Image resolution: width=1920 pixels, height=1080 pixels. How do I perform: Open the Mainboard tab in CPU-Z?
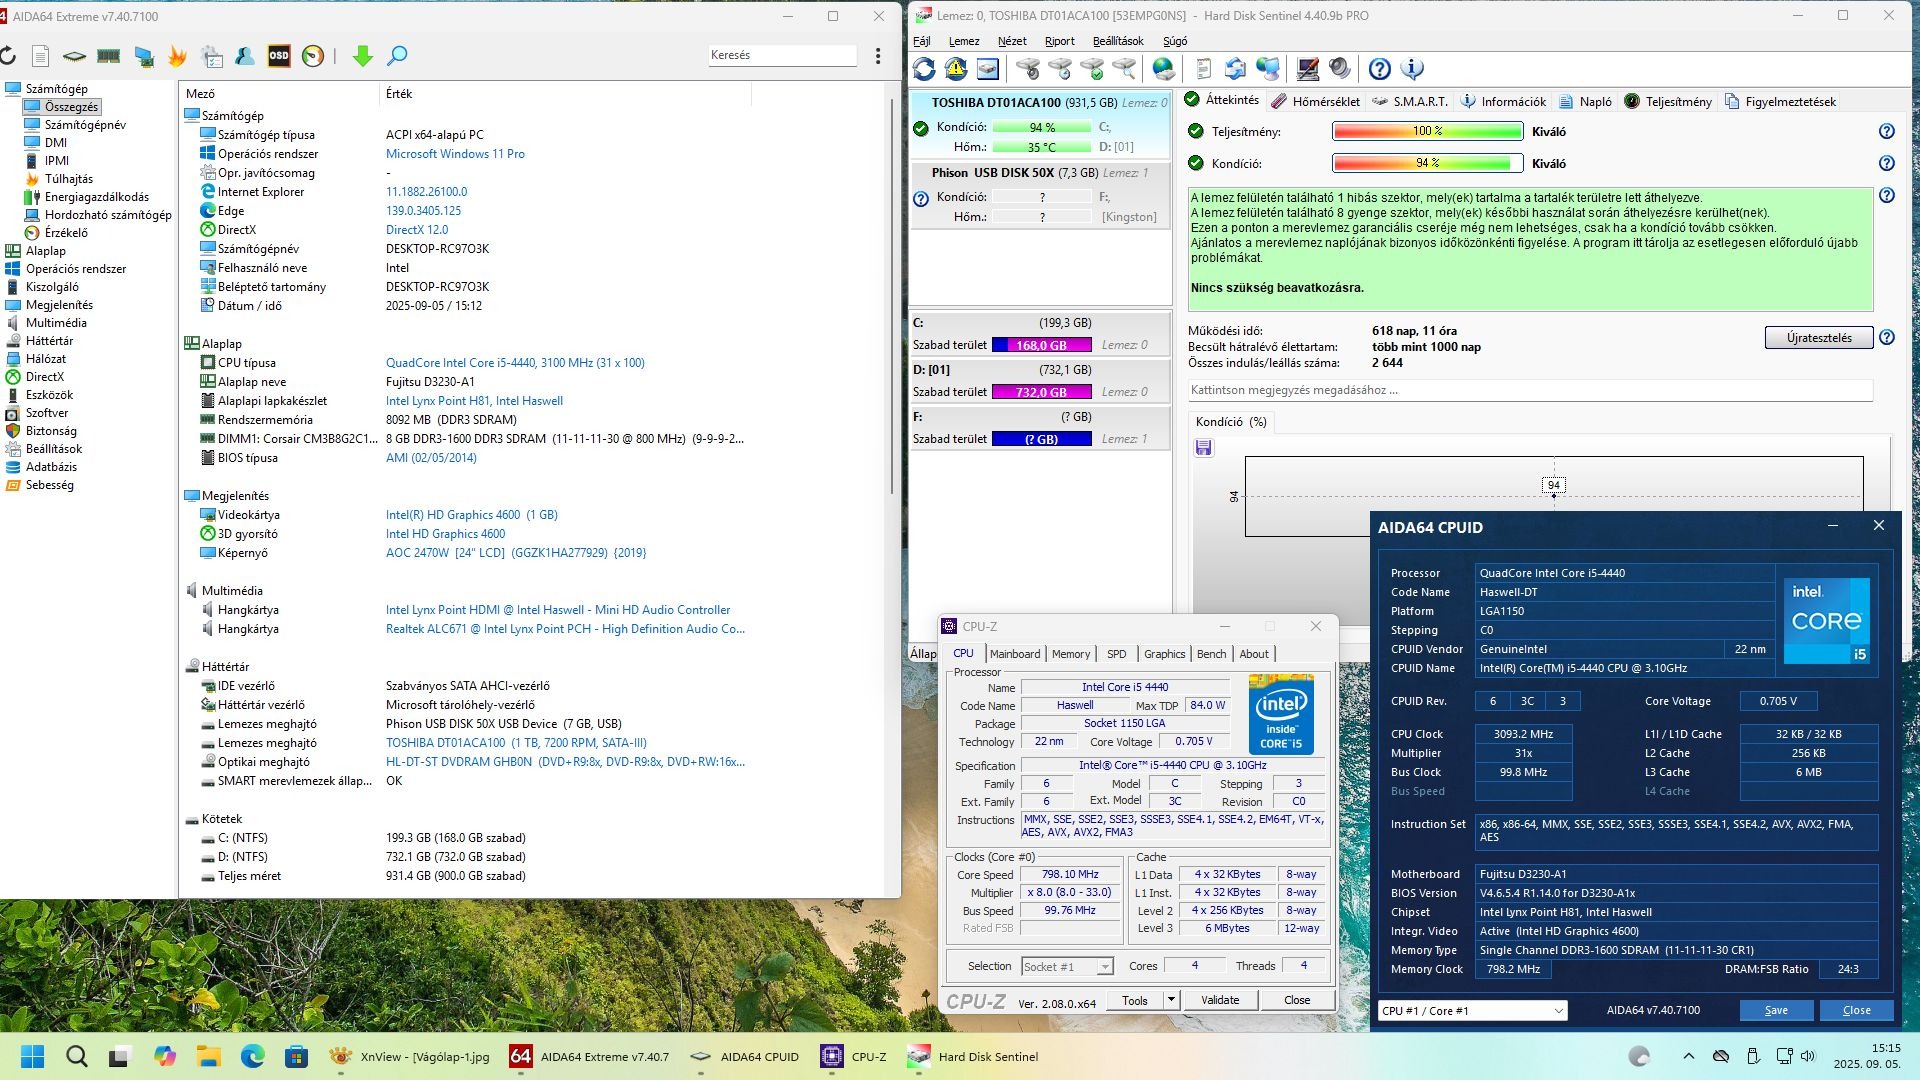[1014, 654]
